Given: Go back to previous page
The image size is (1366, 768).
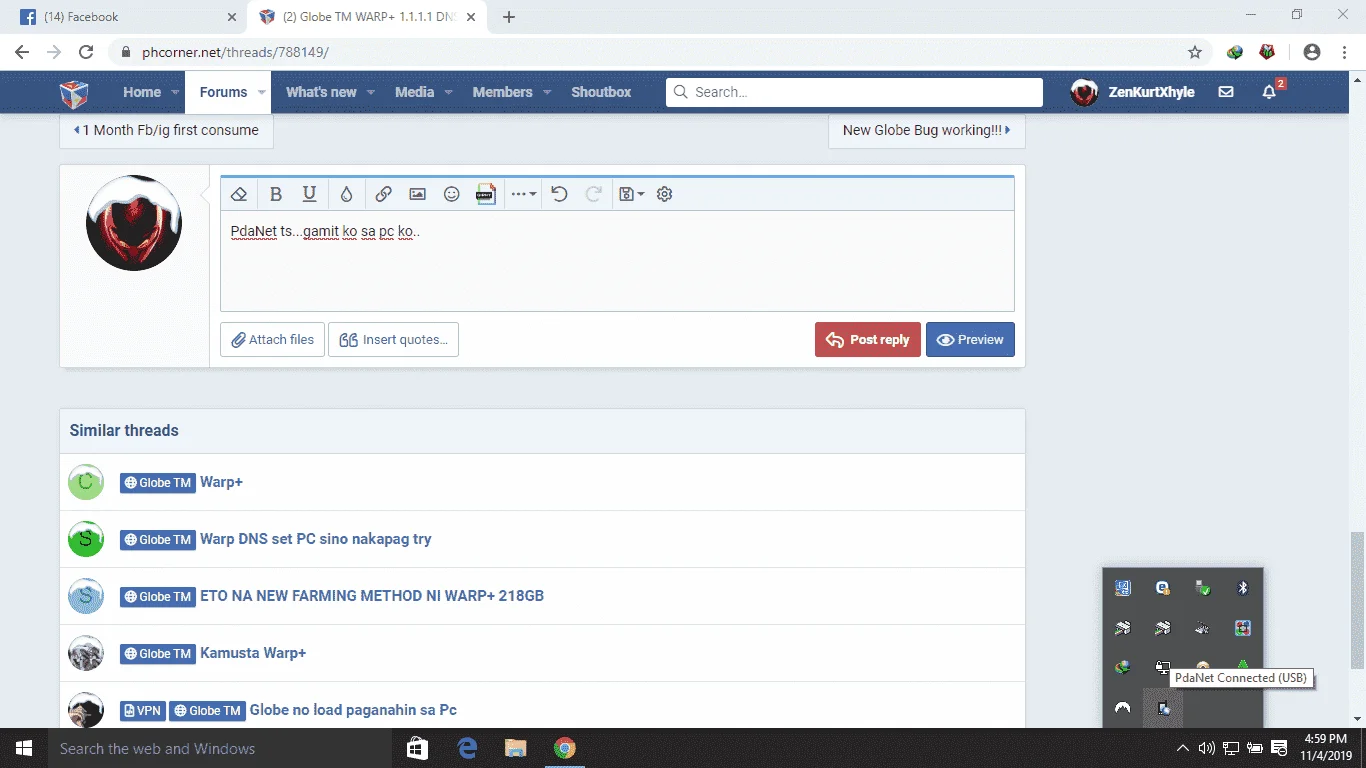Looking at the screenshot, I should pyautogui.click(x=22, y=52).
